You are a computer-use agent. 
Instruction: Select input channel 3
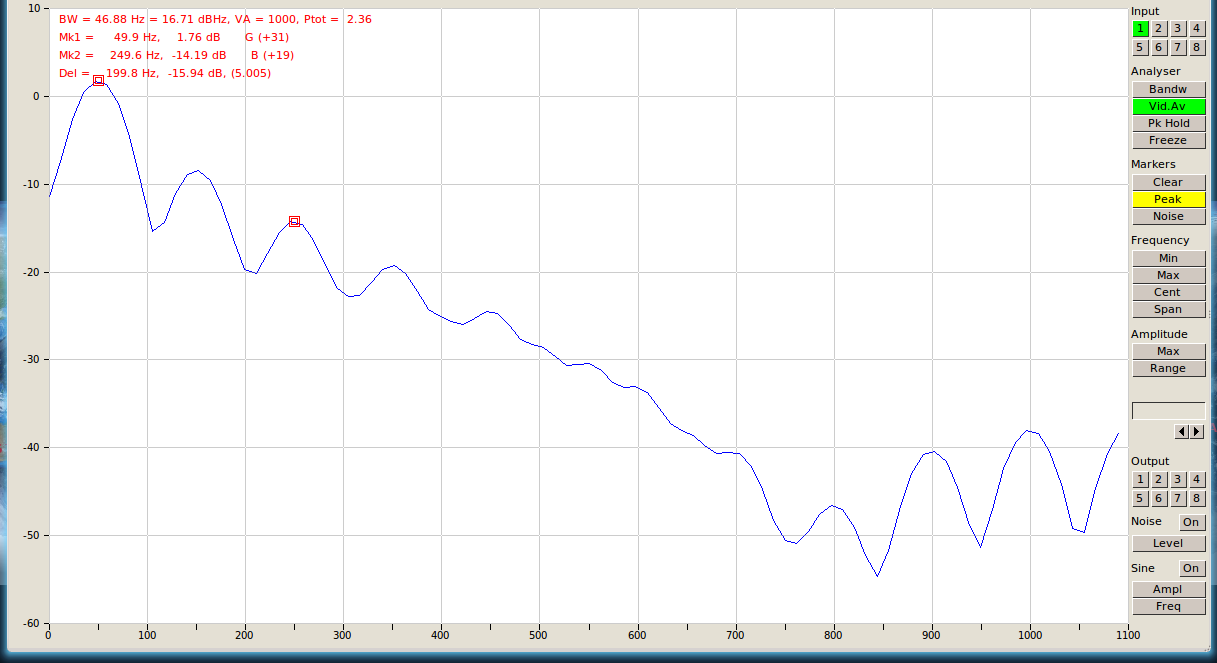[1178, 29]
